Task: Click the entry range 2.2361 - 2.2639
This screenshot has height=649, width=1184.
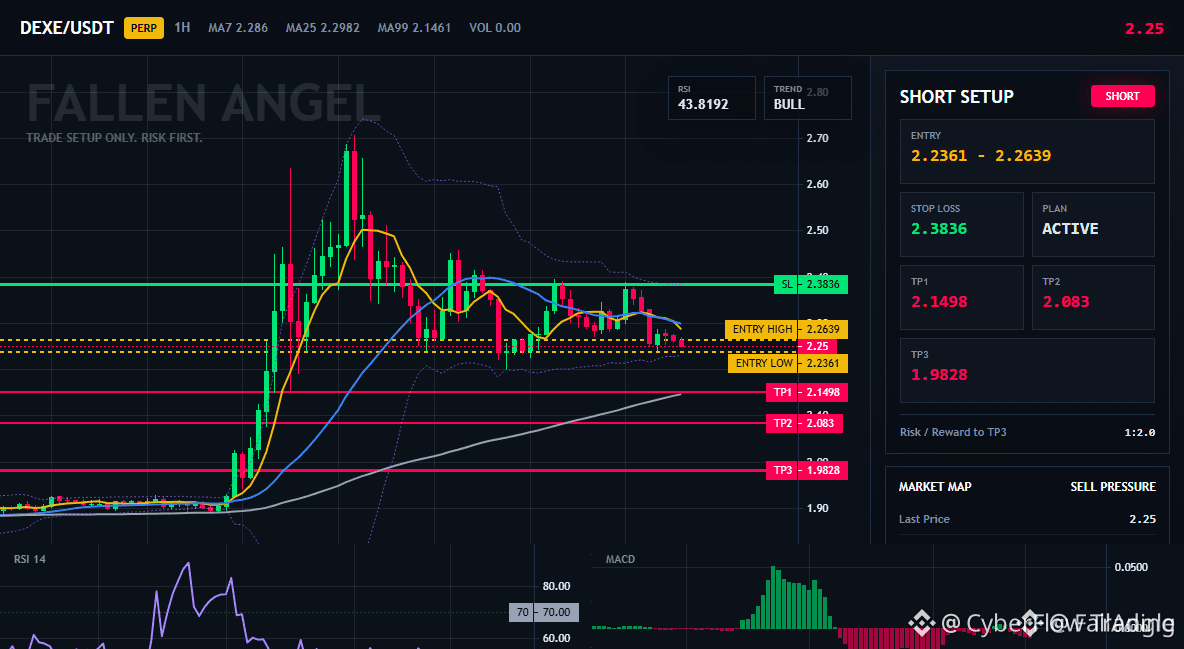Action: click(980, 156)
